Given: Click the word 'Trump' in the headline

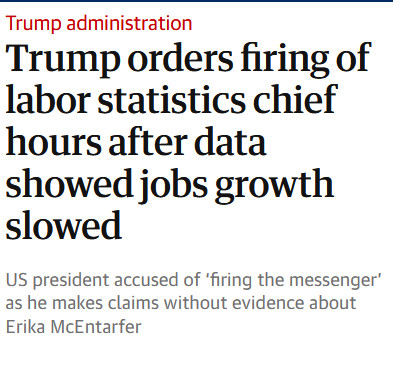Looking at the screenshot, I should pyautogui.click(x=63, y=58).
